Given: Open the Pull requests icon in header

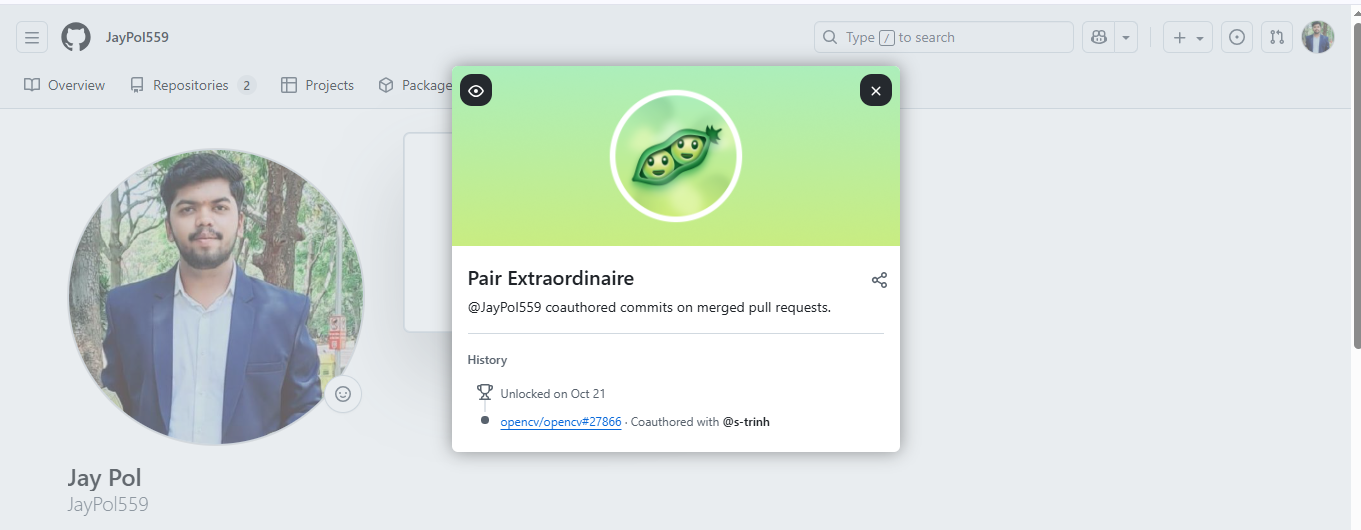Looking at the screenshot, I should click(1277, 37).
